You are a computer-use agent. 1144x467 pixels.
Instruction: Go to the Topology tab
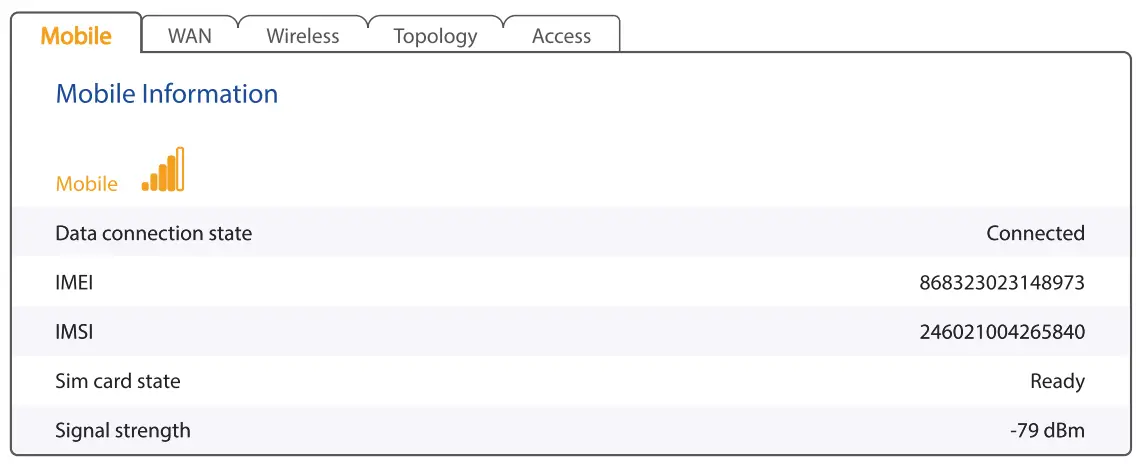(435, 36)
